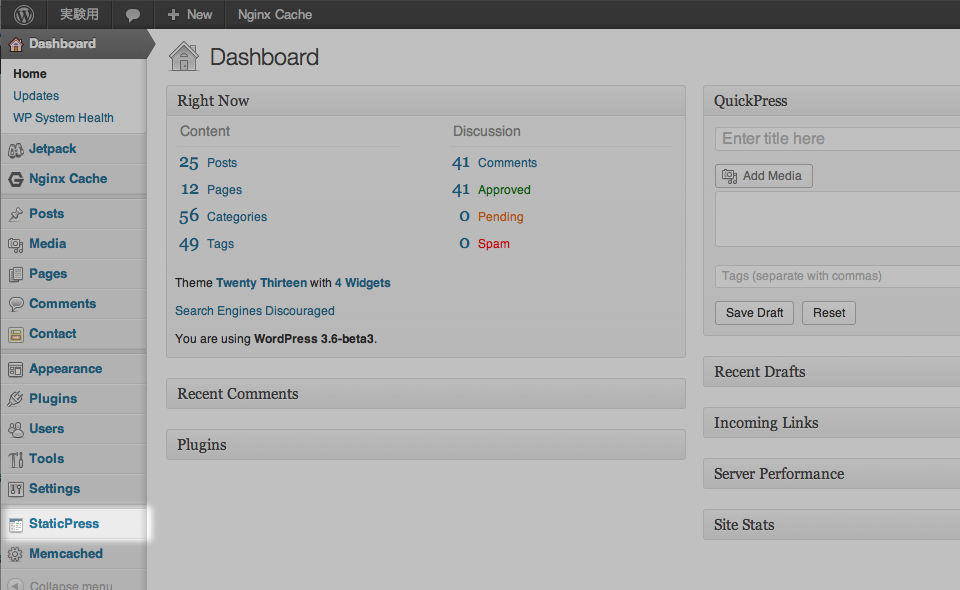Select the StaticPress sidebar icon

coord(17,524)
